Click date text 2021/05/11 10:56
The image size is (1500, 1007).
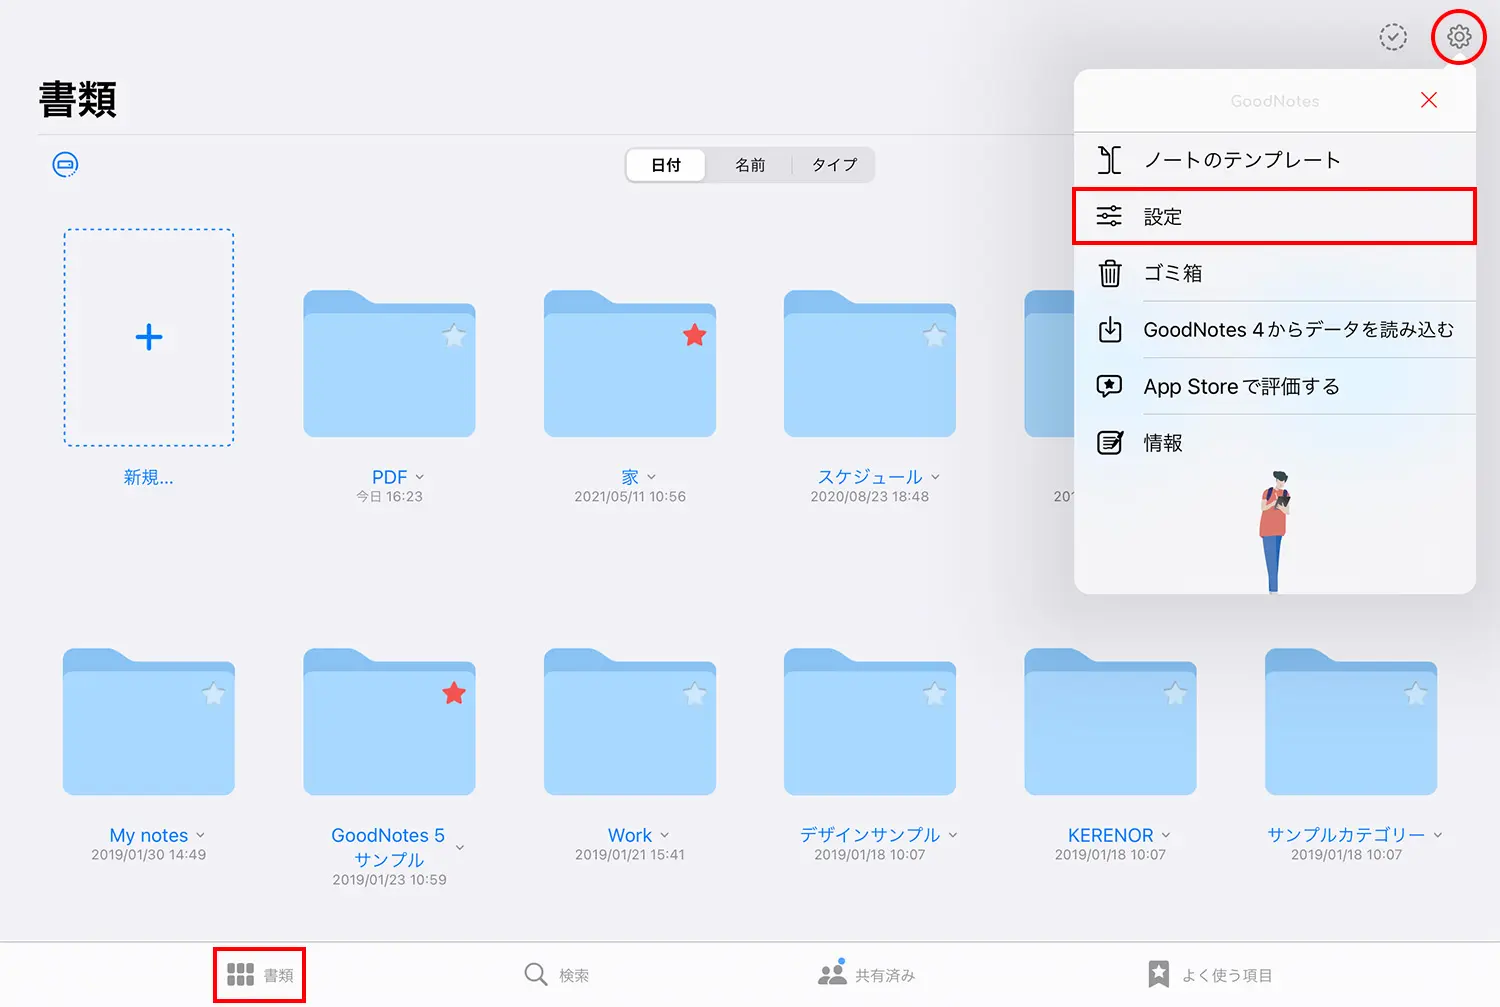[x=630, y=497]
